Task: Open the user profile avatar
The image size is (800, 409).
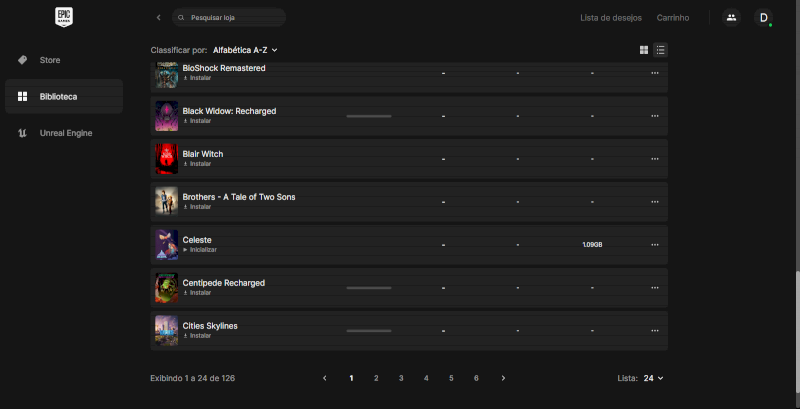Action: click(x=763, y=17)
